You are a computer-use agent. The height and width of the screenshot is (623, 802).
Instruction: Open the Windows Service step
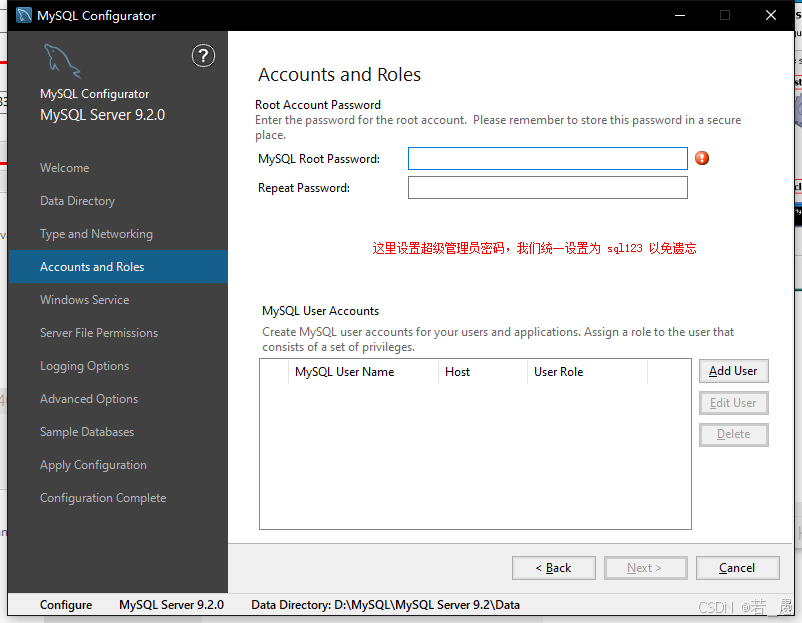click(84, 300)
